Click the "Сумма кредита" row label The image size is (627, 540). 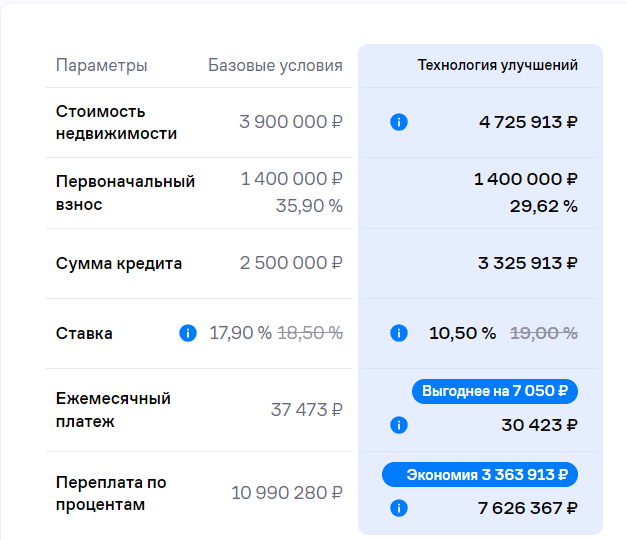118,264
